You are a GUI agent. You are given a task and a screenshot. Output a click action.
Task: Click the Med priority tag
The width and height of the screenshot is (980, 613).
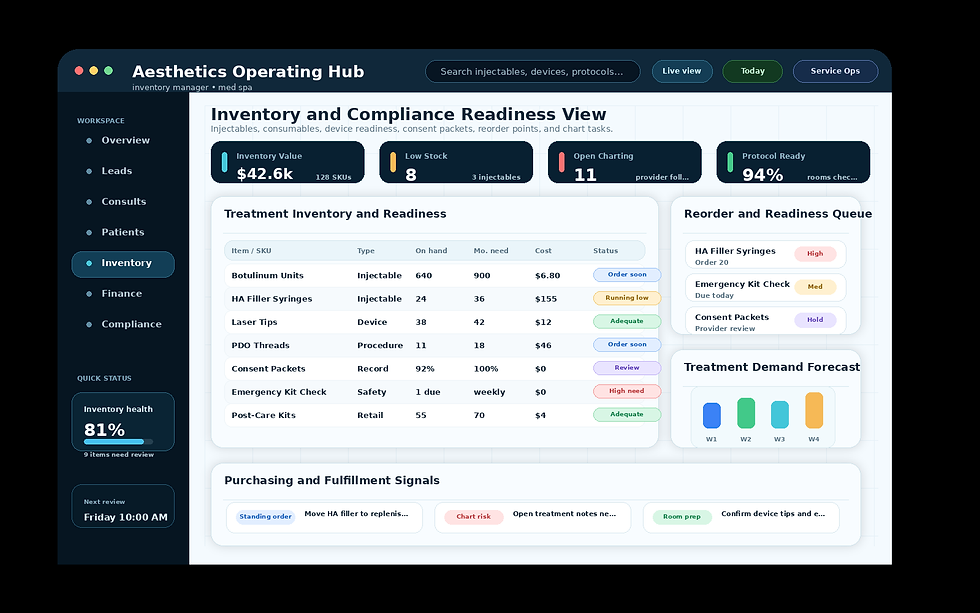pyautogui.click(x=815, y=287)
